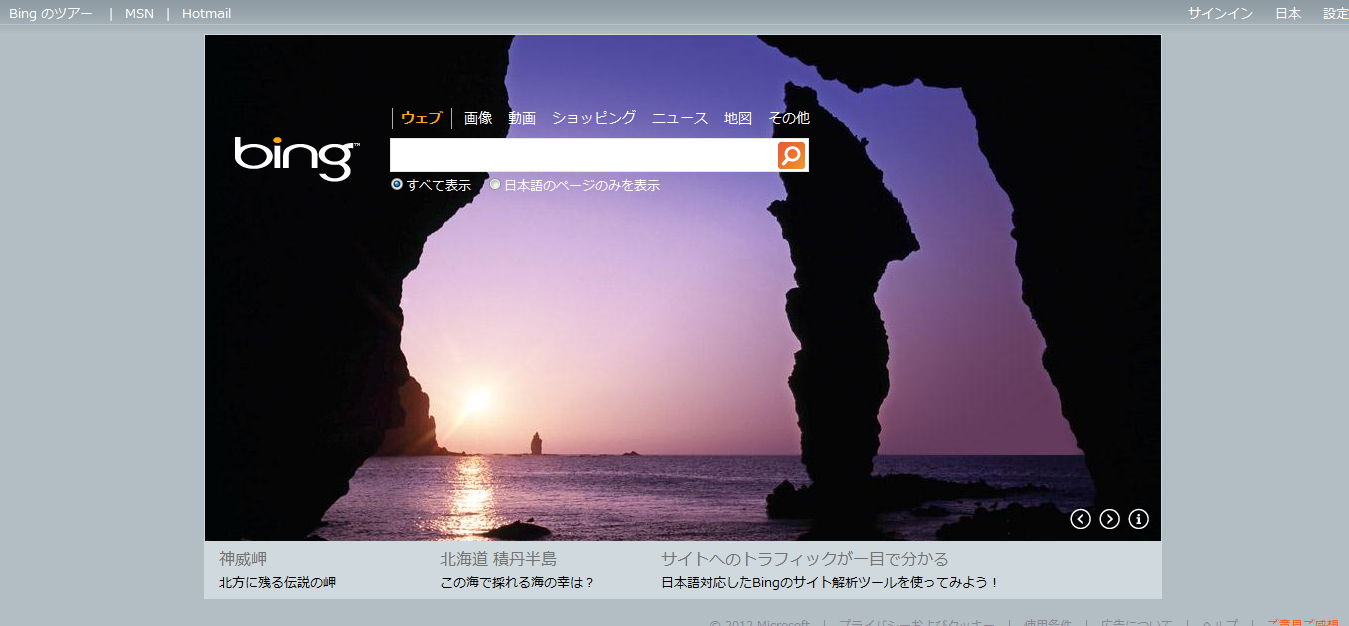1349x626 pixels.
Task: Expand the その他 menu
Action: point(788,118)
